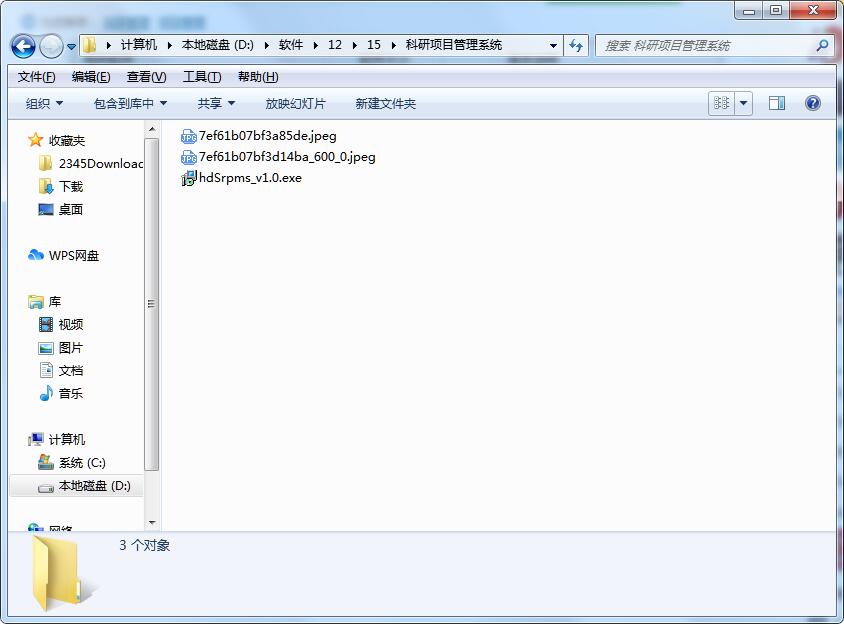Select 桌面 in the navigation pane
844x624 pixels.
pos(61,209)
